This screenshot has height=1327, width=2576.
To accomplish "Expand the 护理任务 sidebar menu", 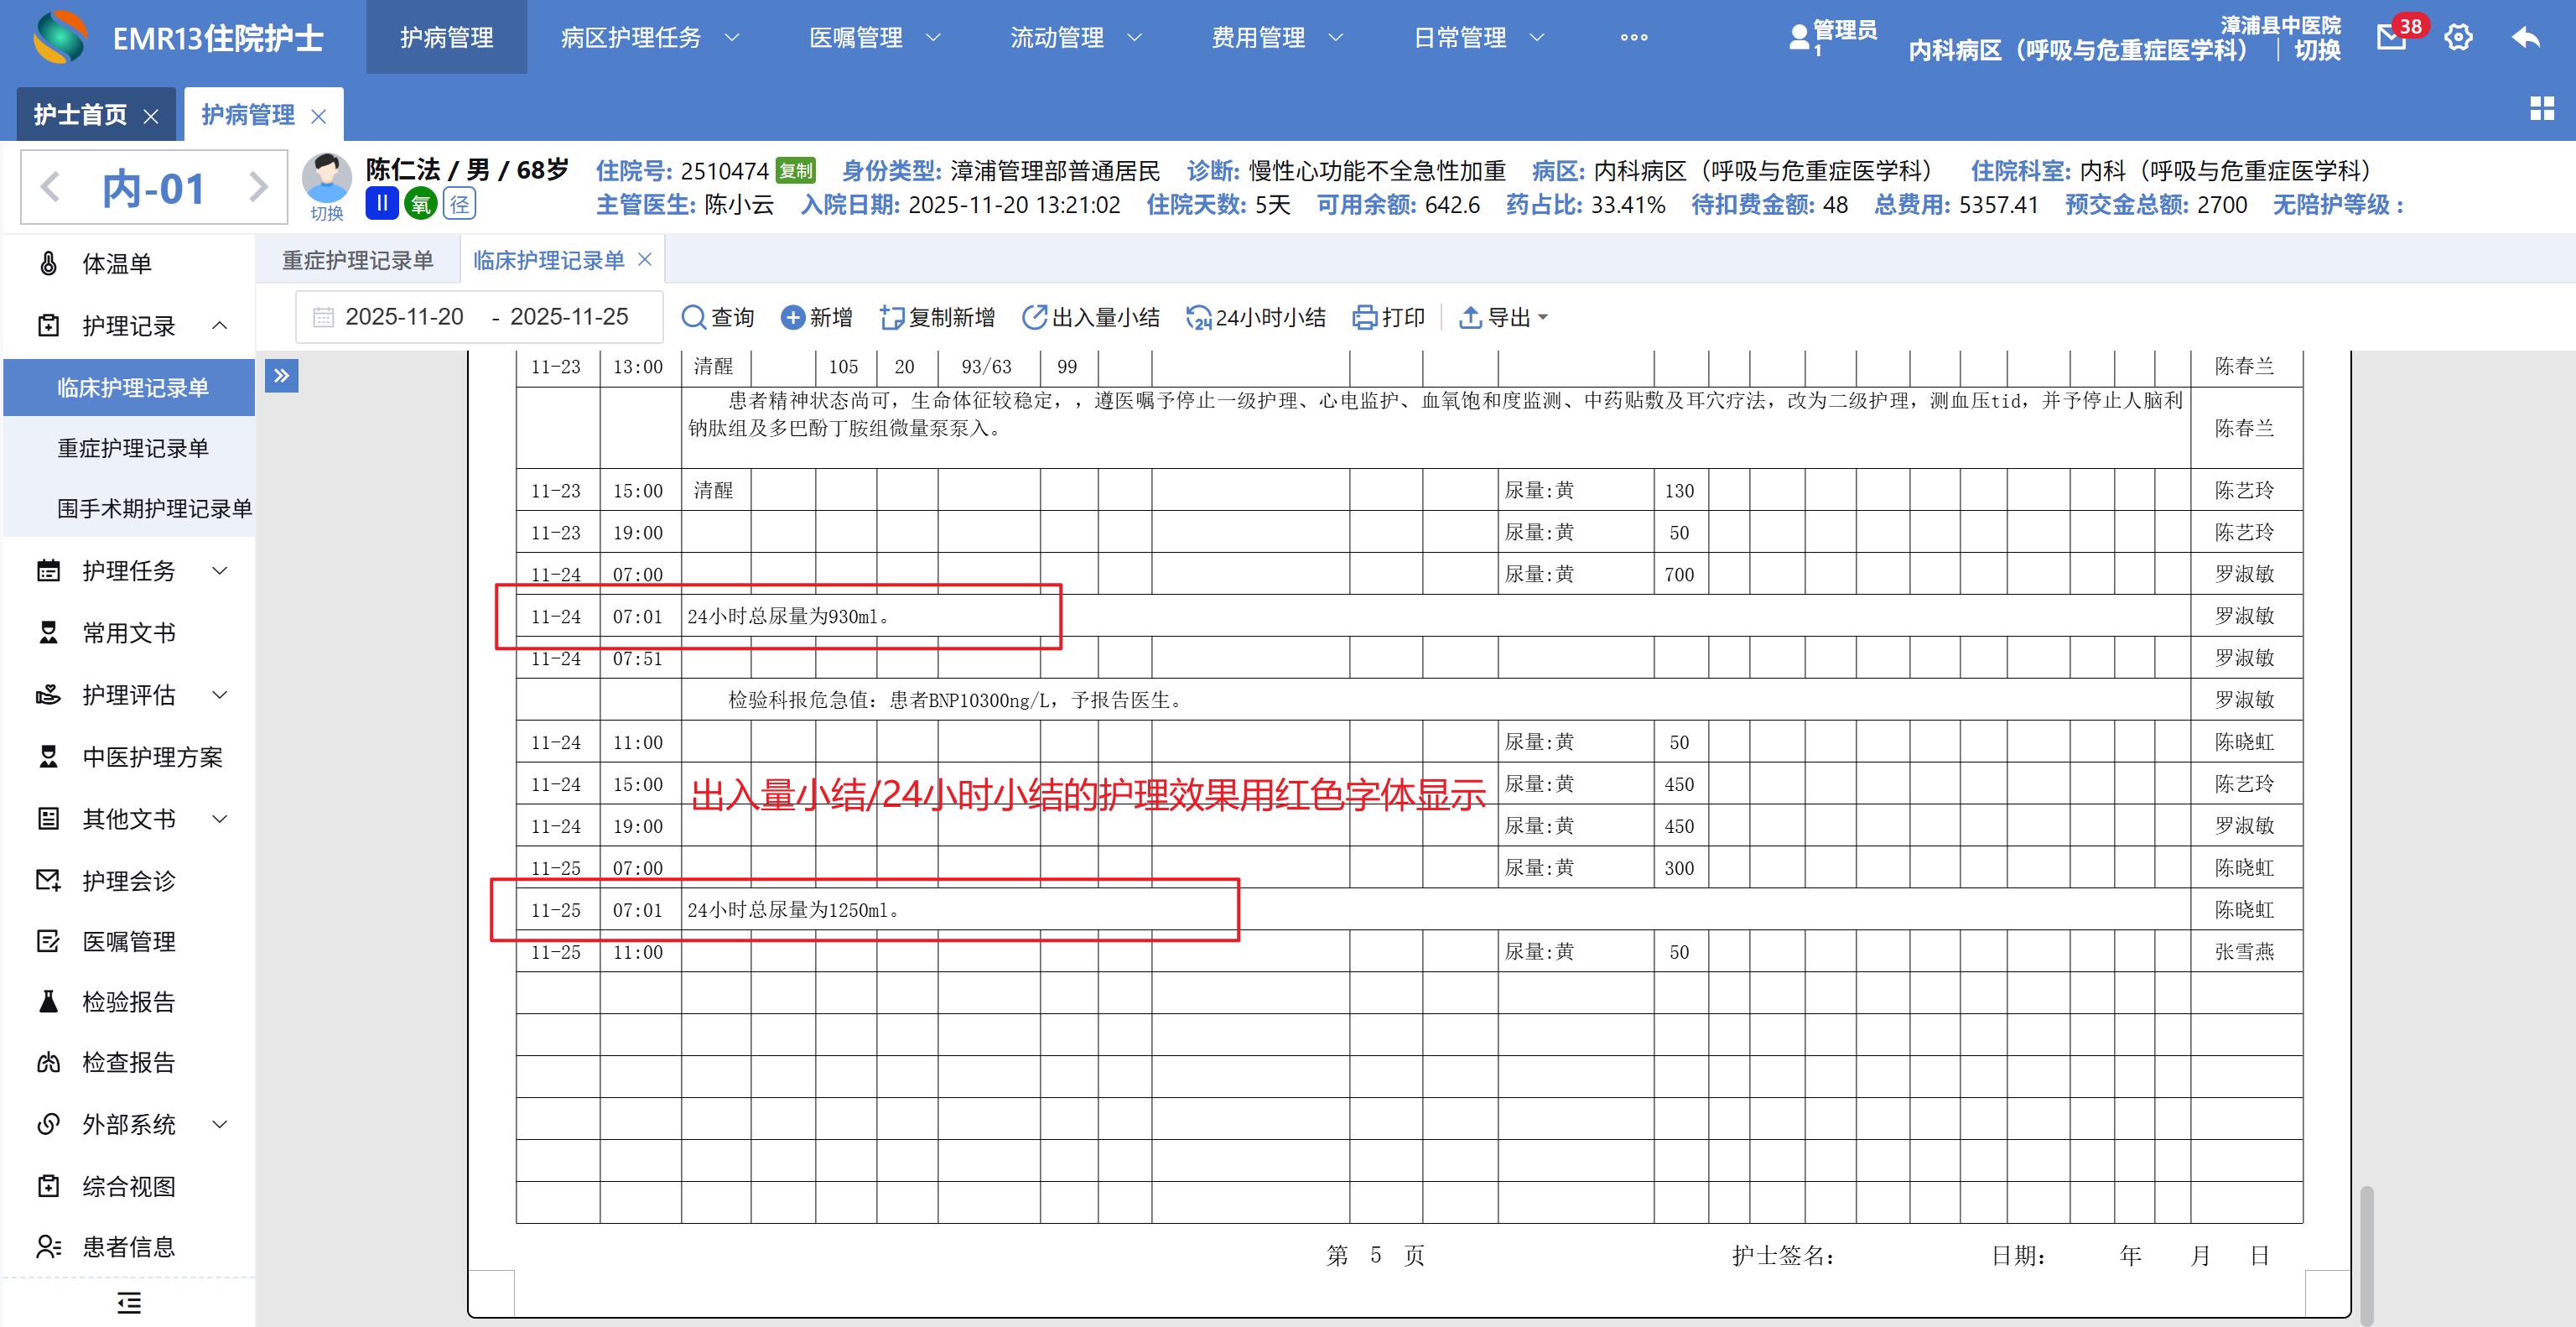I will click(130, 571).
